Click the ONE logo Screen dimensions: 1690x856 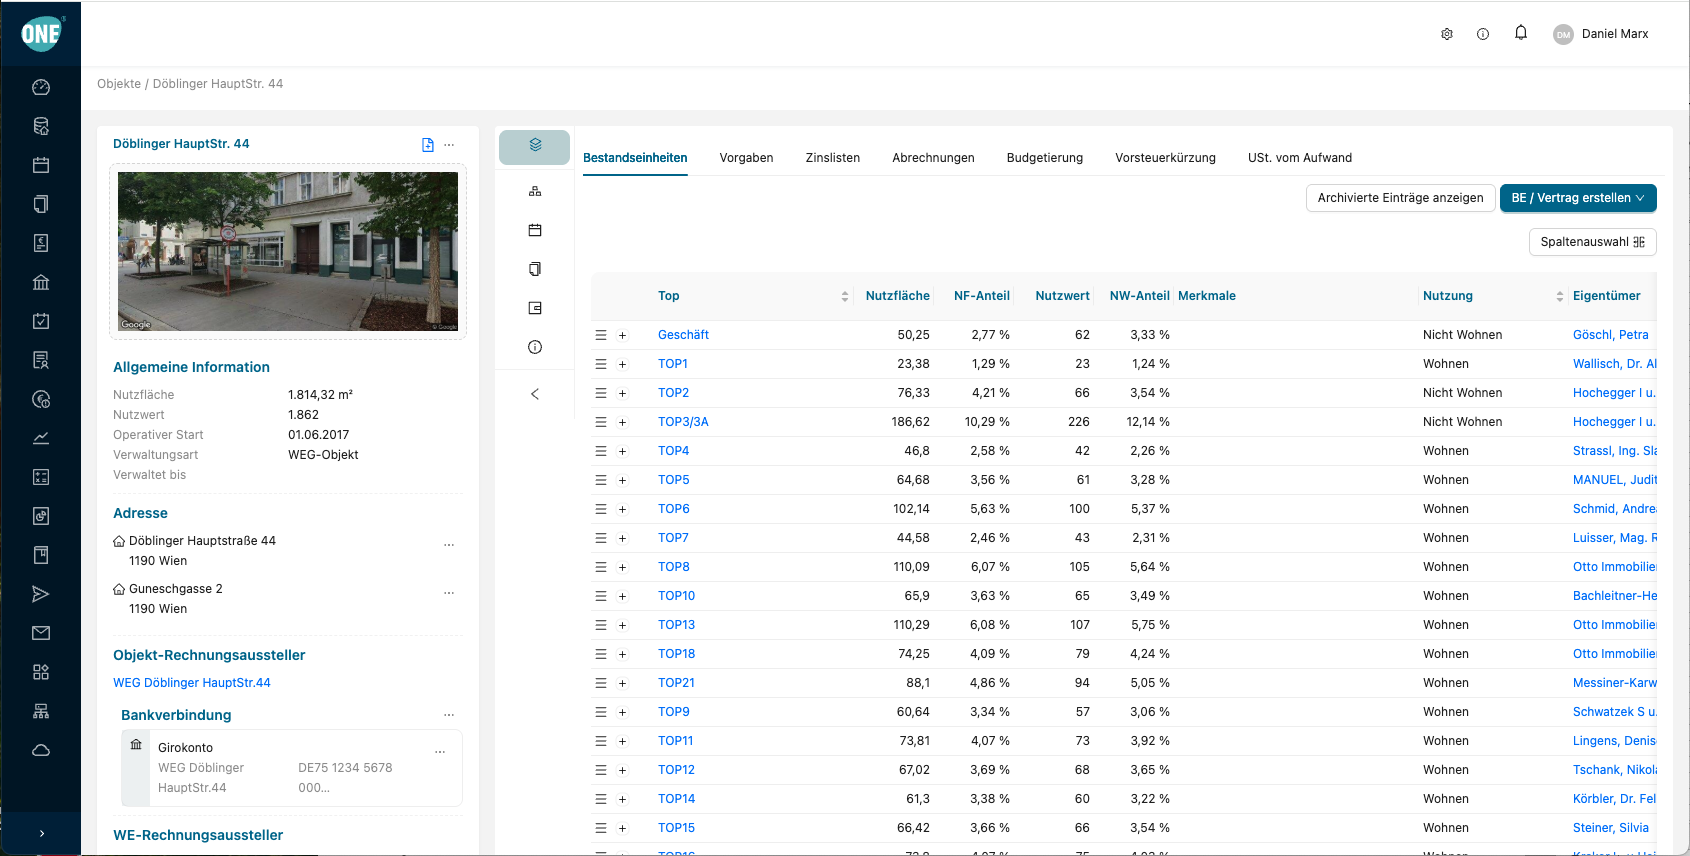(x=41, y=34)
